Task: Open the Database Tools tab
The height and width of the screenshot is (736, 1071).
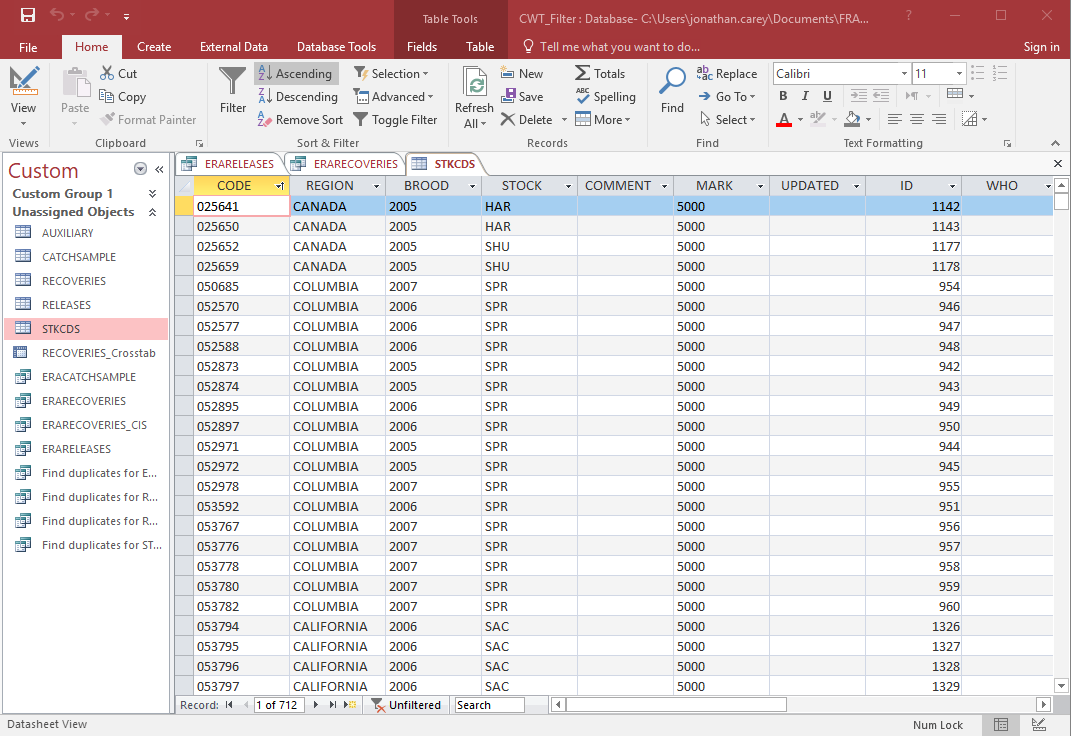Action: tap(336, 47)
